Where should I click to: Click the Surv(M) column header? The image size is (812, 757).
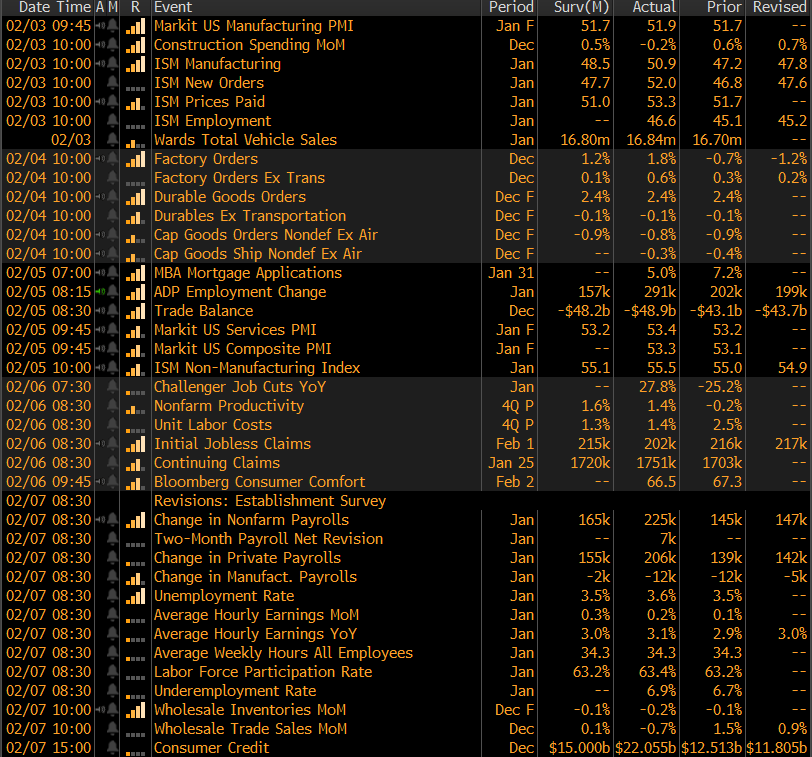coord(580,7)
